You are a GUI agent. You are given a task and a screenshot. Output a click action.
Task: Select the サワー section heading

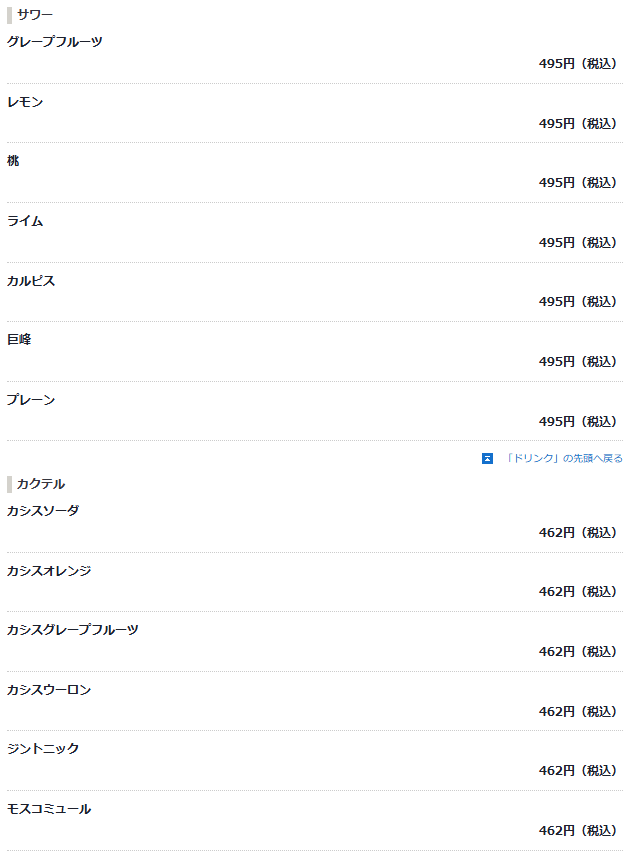point(34,15)
